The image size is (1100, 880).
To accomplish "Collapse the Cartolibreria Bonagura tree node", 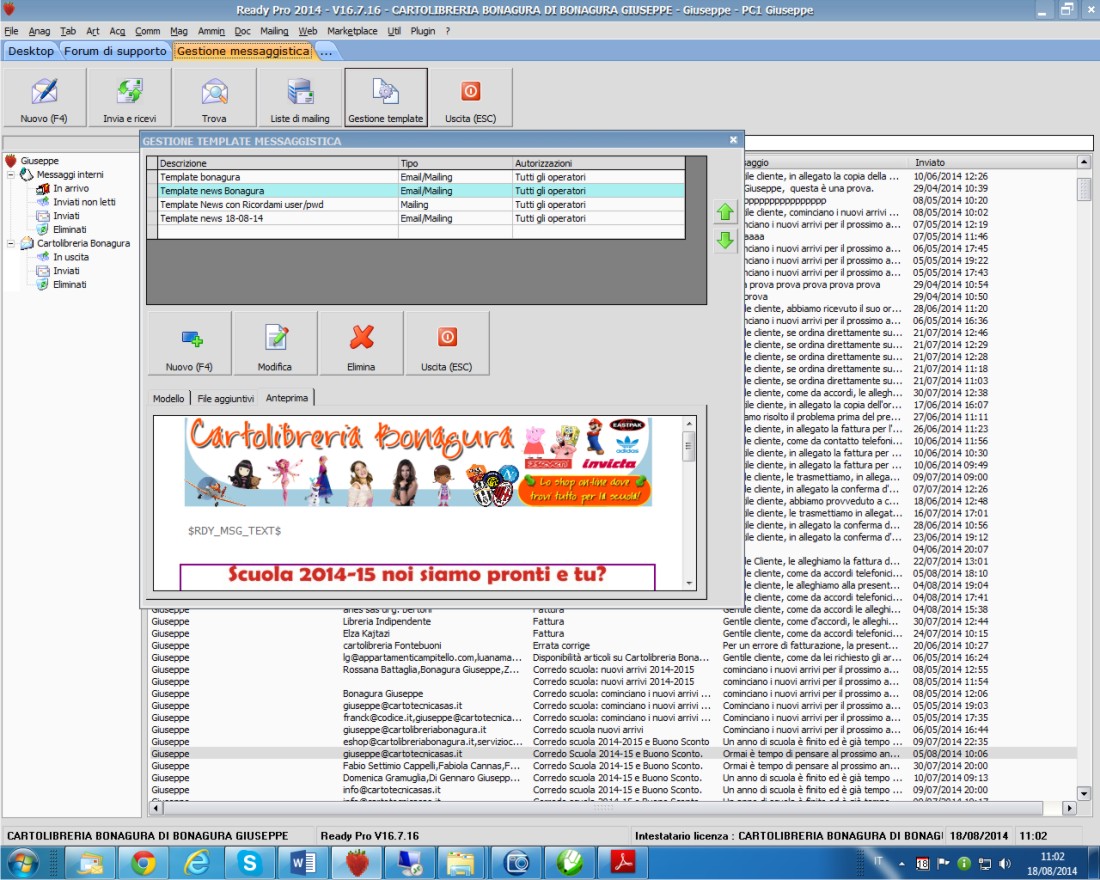I will pyautogui.click(x=11, y=244).
